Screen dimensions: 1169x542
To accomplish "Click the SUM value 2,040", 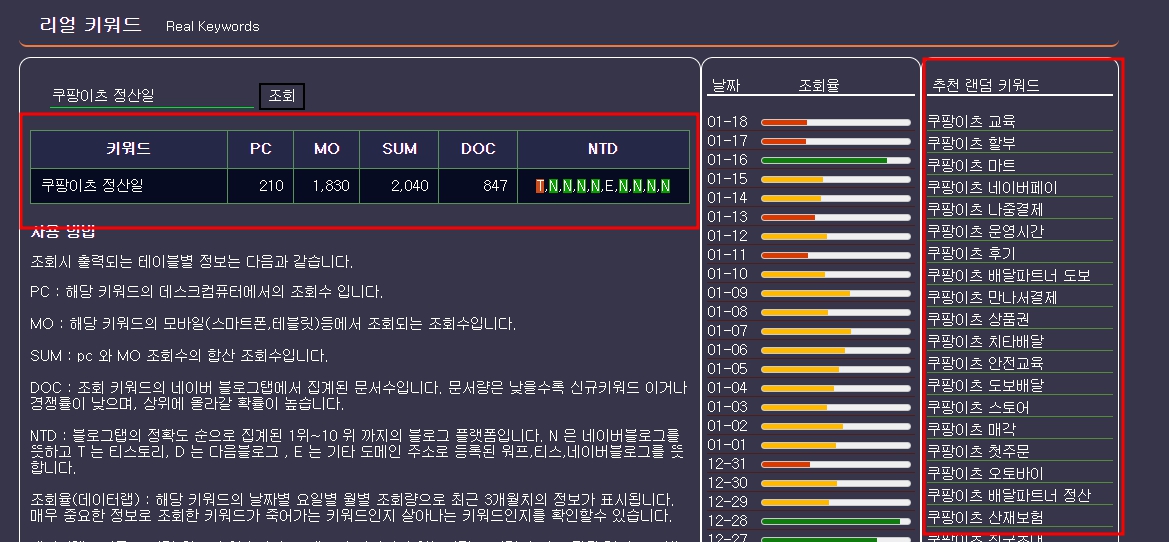I will pyautogui.click(x=410, y=186).
